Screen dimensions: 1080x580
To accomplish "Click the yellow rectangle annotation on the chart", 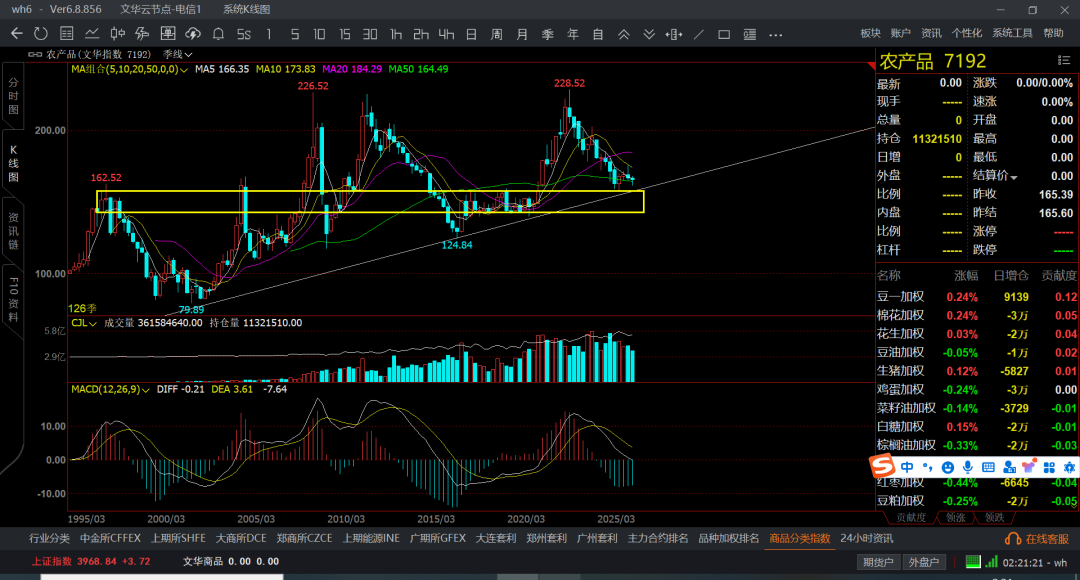I will [x=370, y=191].
